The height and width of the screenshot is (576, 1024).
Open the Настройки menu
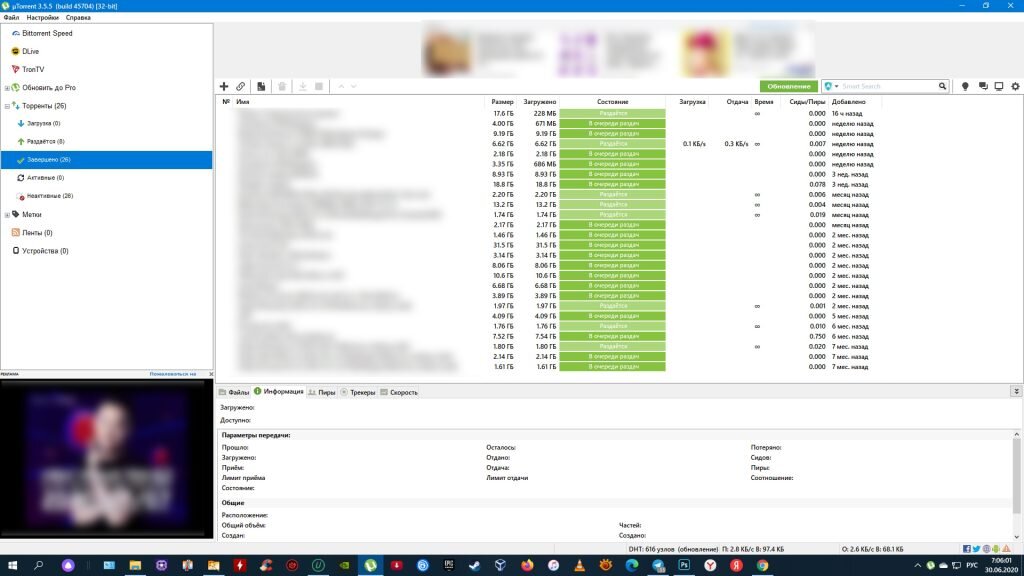[42, 18]
